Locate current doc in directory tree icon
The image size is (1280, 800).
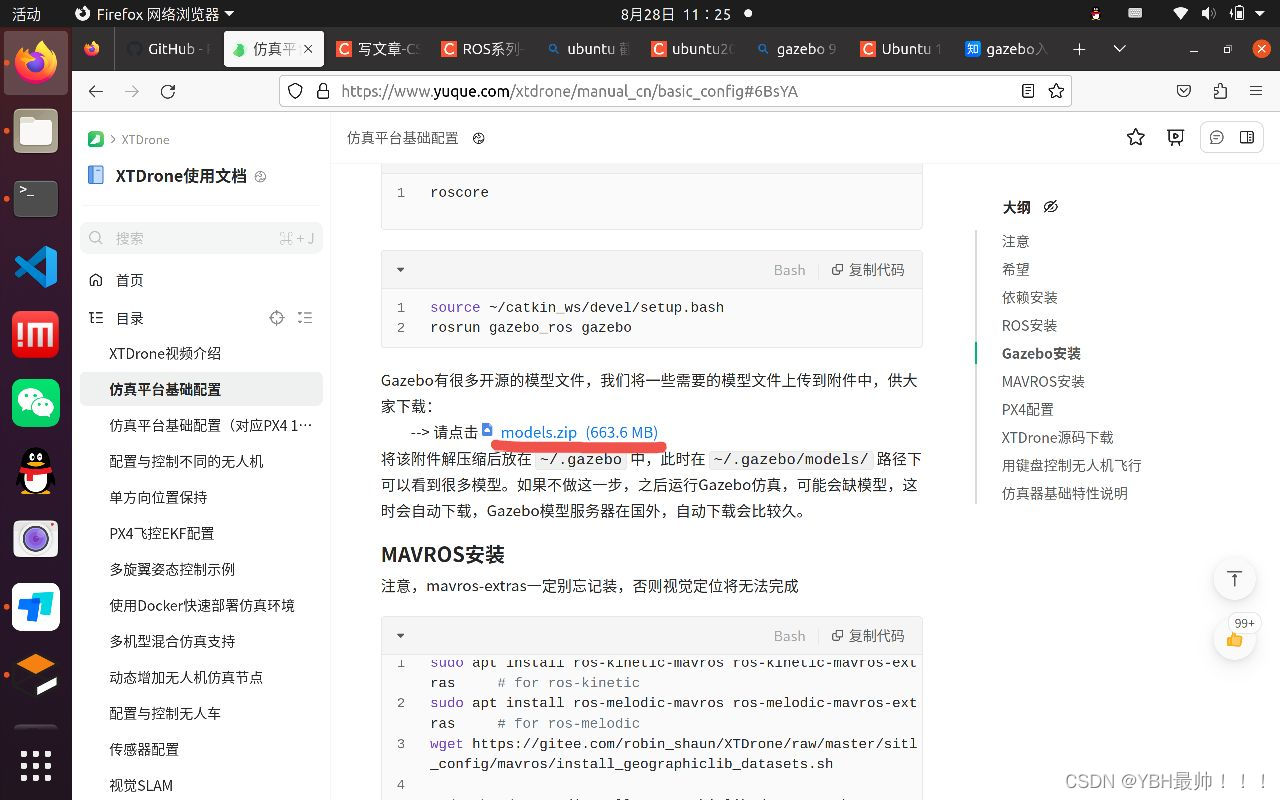(277, 318)
